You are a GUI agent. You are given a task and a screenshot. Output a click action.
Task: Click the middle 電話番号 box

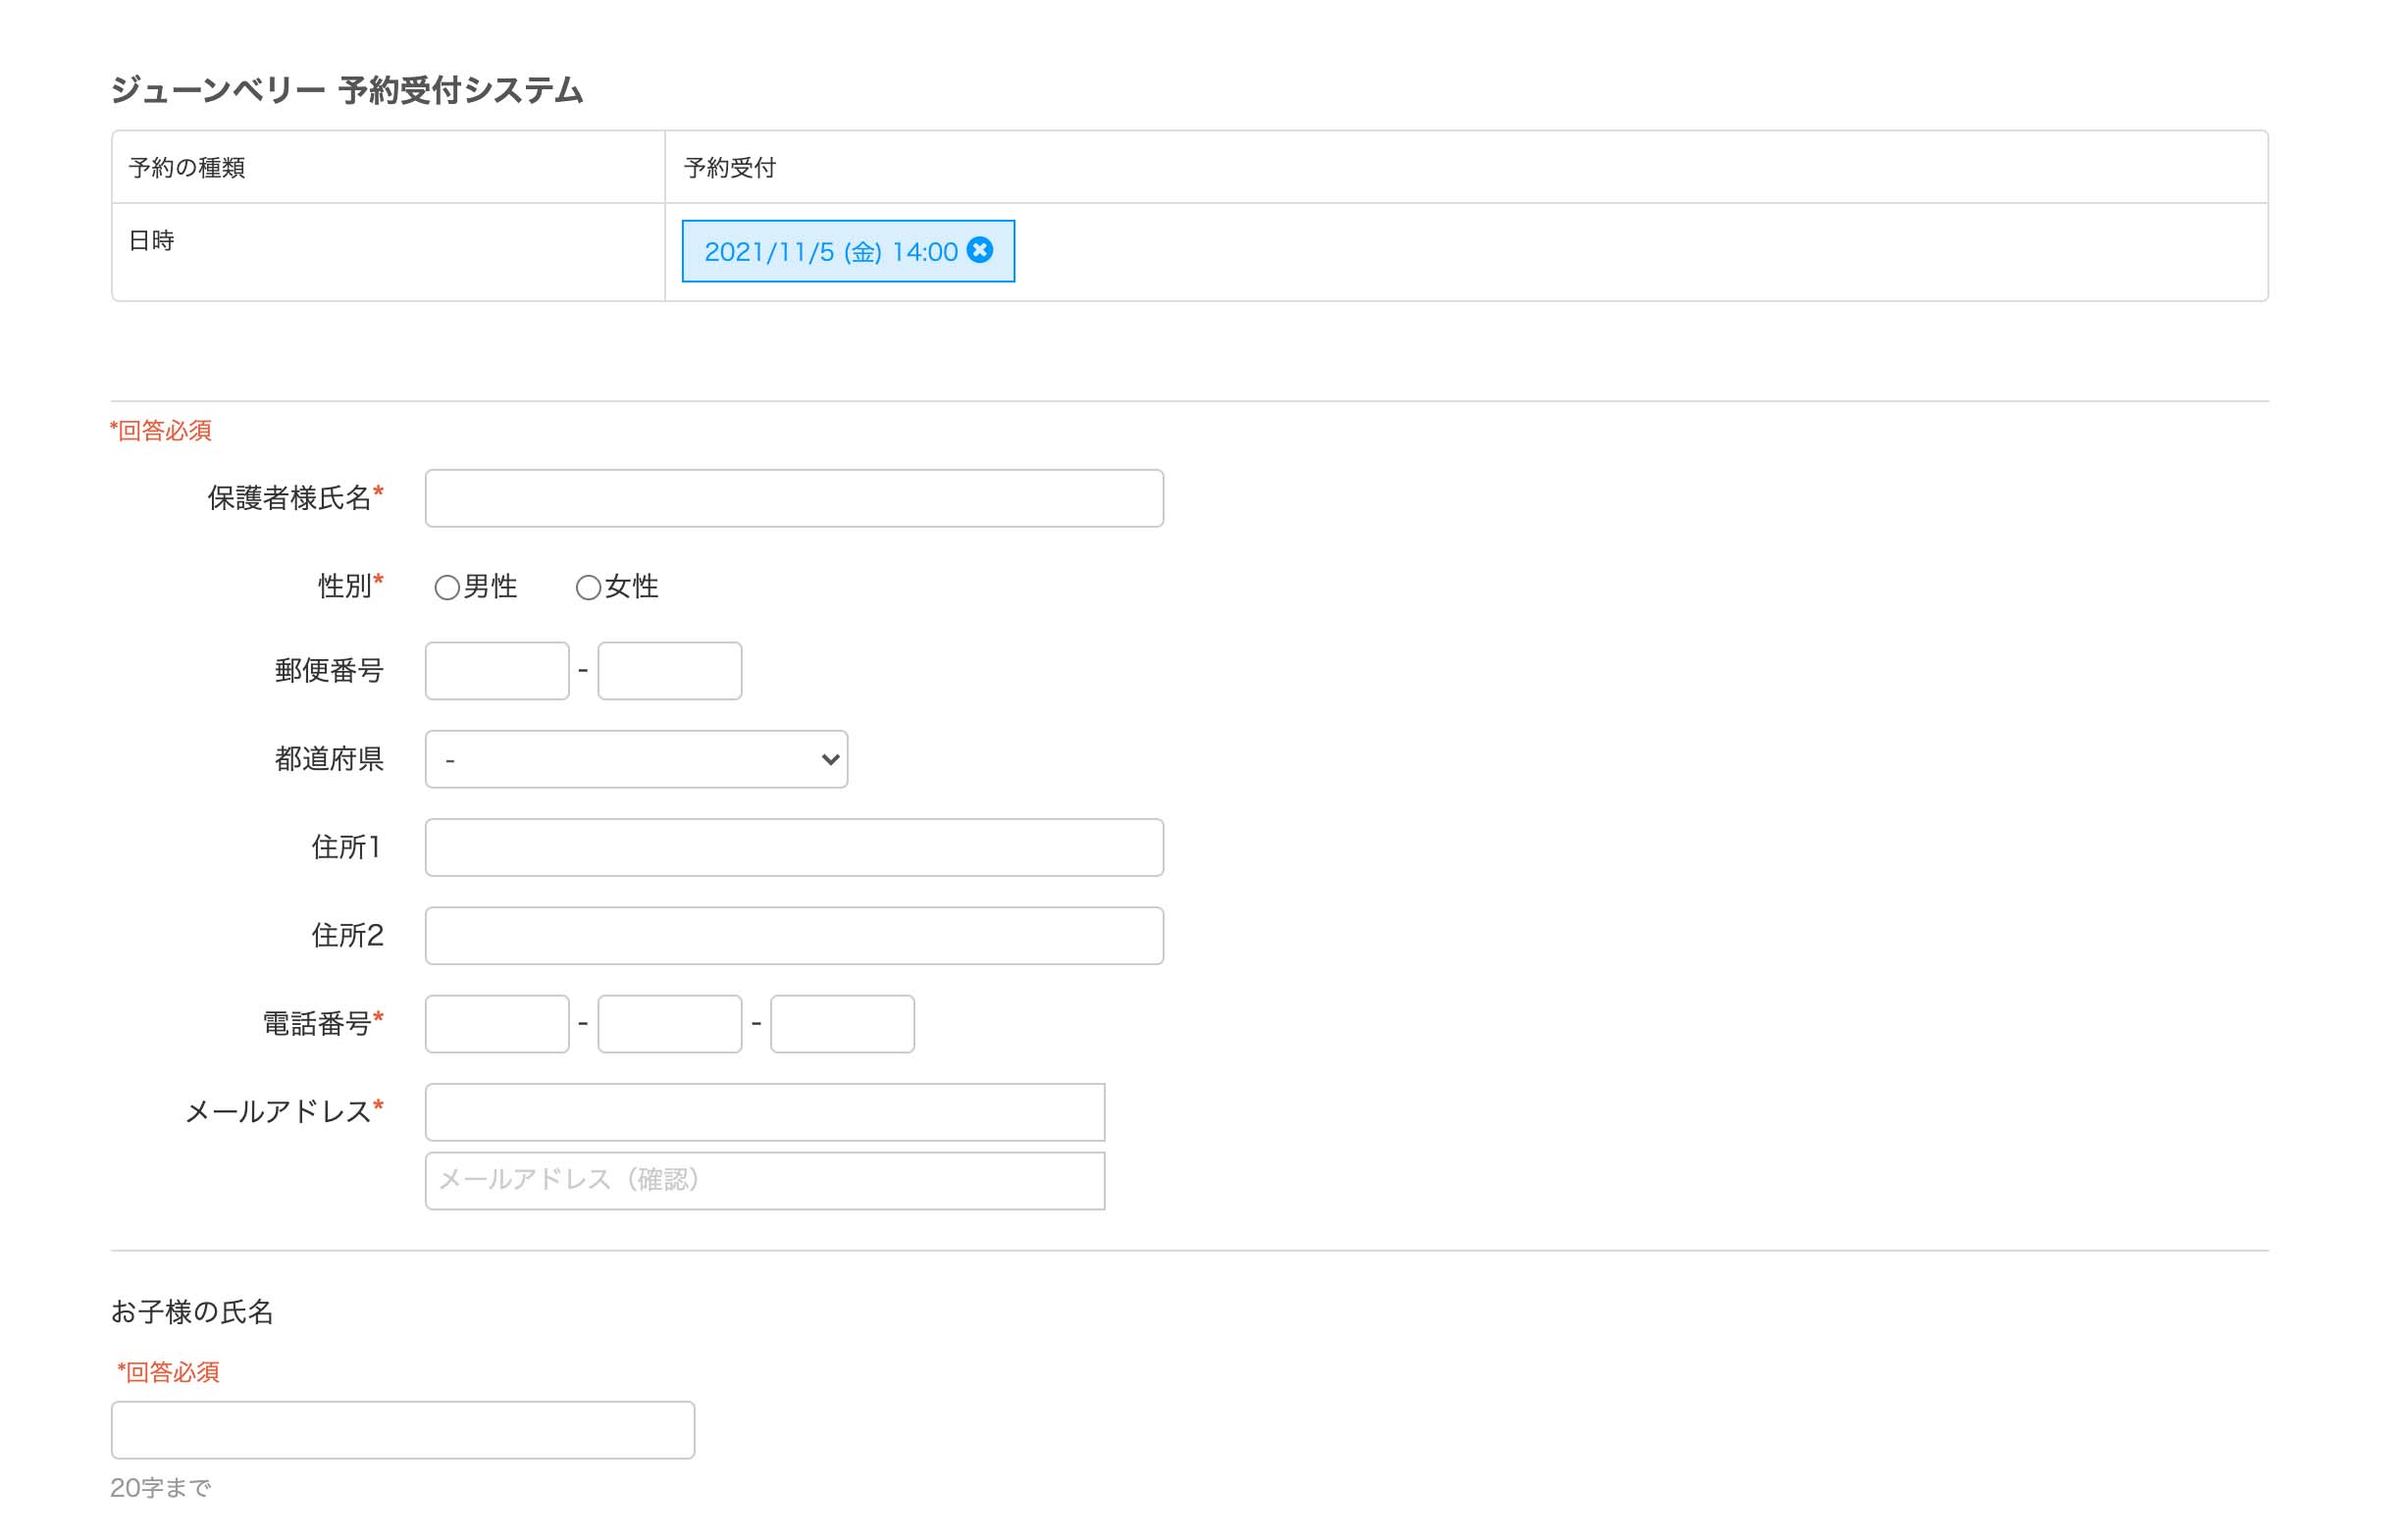(670, 1024)
